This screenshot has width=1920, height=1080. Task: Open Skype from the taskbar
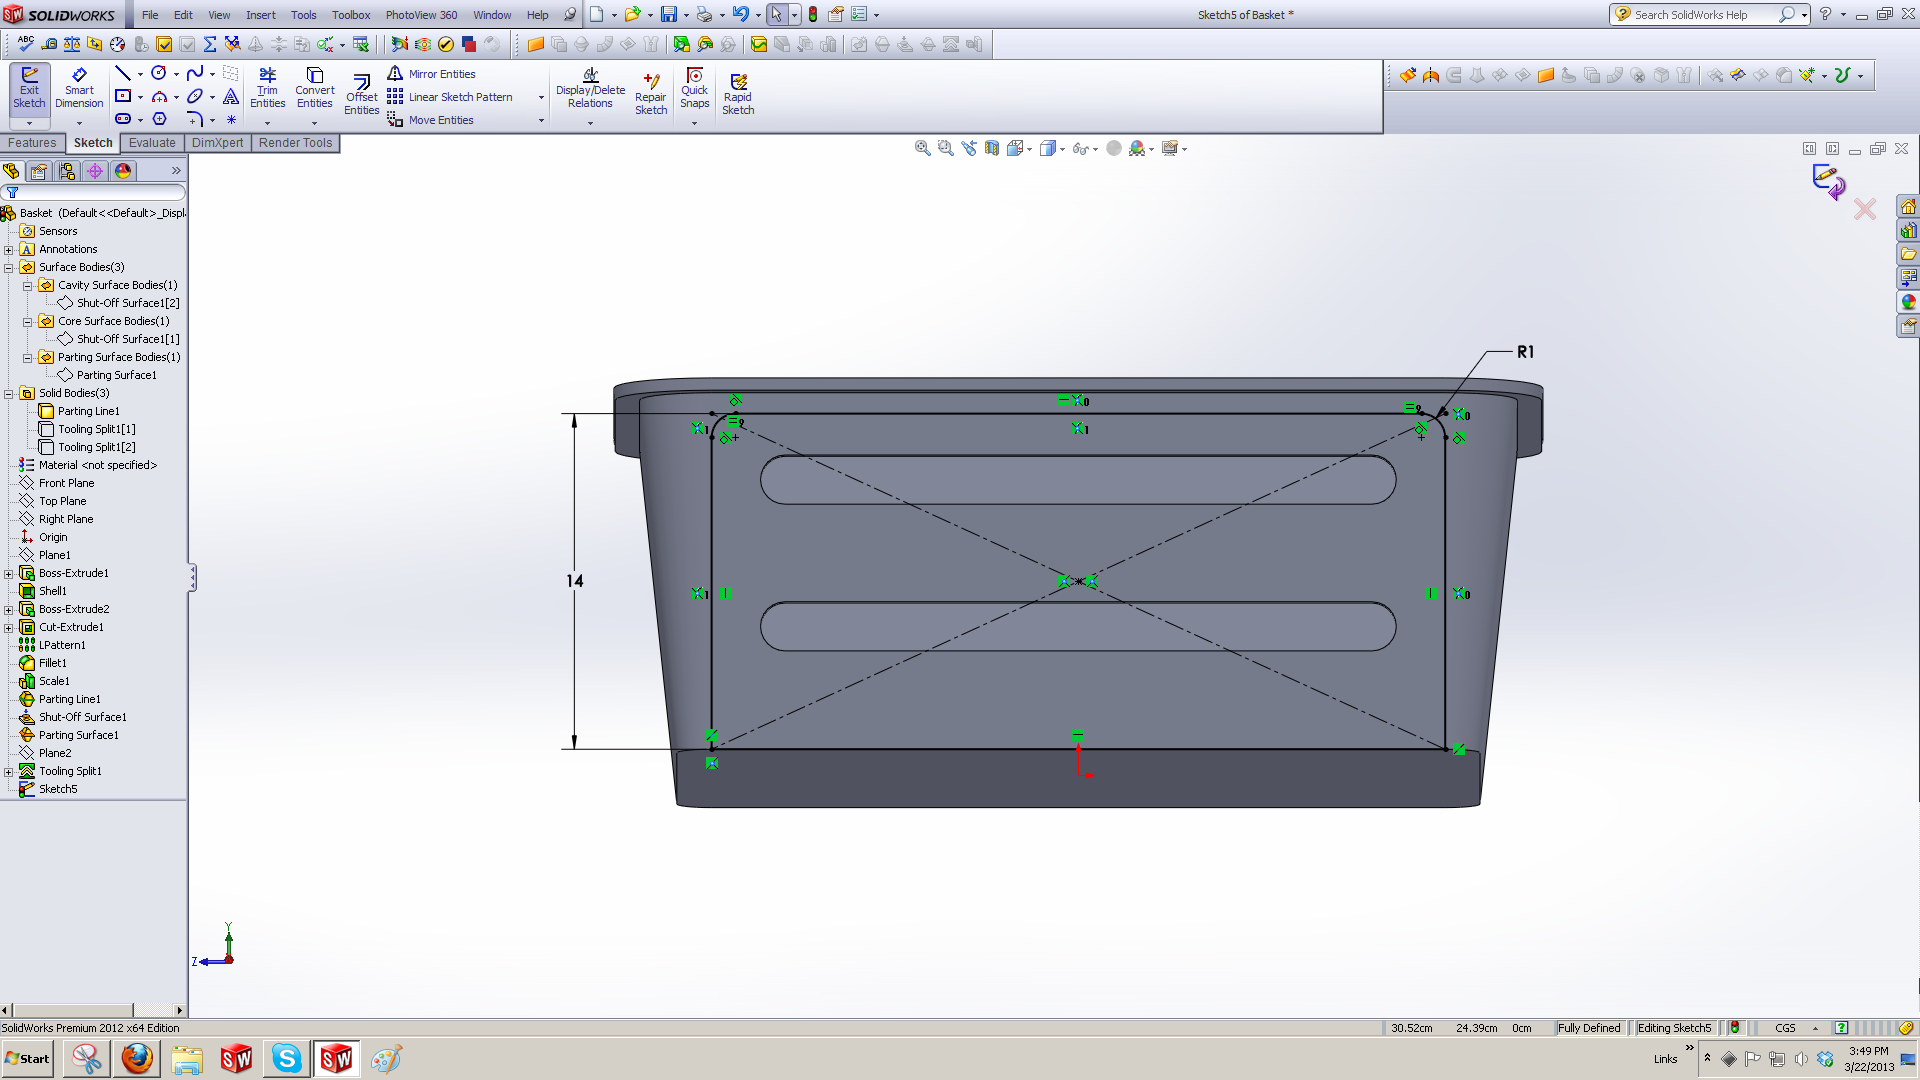pos(287,1059)
